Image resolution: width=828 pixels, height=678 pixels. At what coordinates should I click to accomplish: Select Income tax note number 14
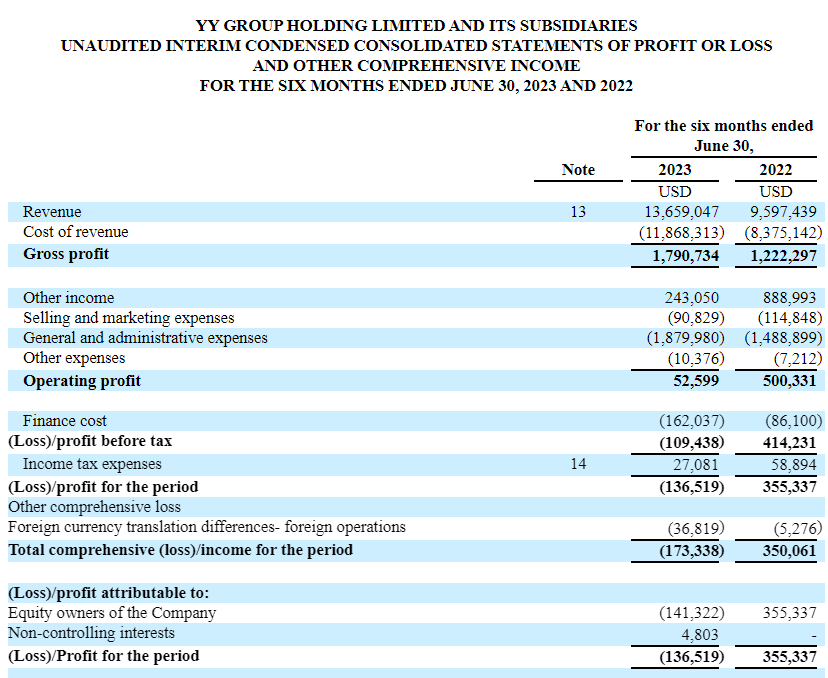(578, 464)
